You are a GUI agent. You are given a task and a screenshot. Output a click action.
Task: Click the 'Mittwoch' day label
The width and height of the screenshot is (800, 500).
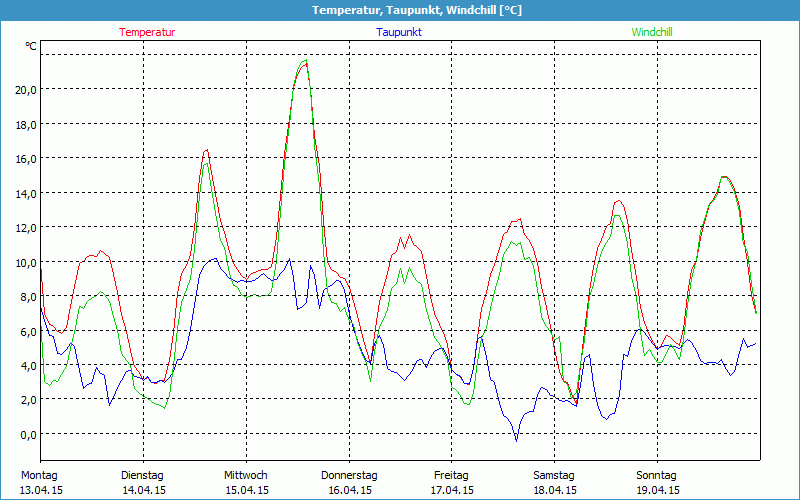point(246,476)
